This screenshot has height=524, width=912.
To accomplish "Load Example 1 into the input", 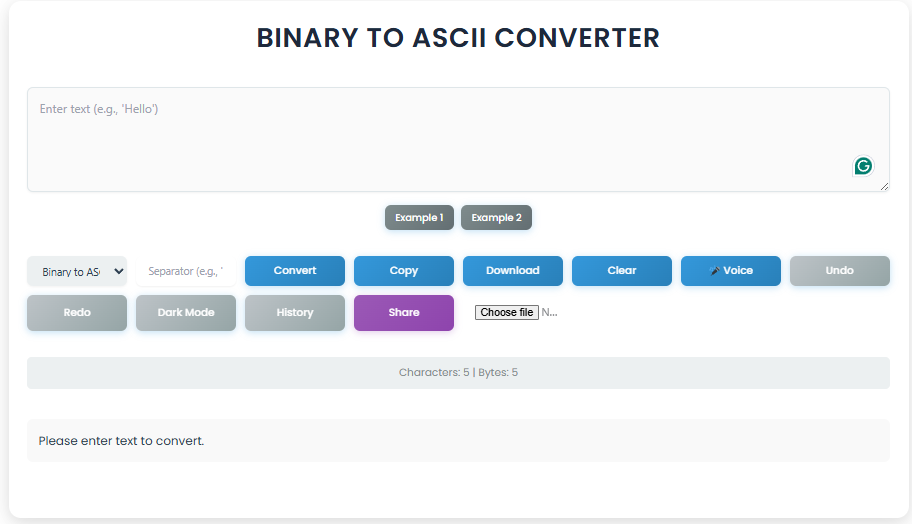I will [419, 218].
